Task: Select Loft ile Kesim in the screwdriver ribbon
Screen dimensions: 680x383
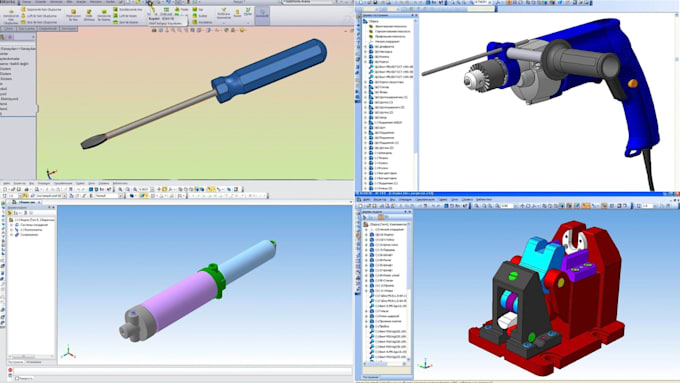Action: (x=125, y=16)
